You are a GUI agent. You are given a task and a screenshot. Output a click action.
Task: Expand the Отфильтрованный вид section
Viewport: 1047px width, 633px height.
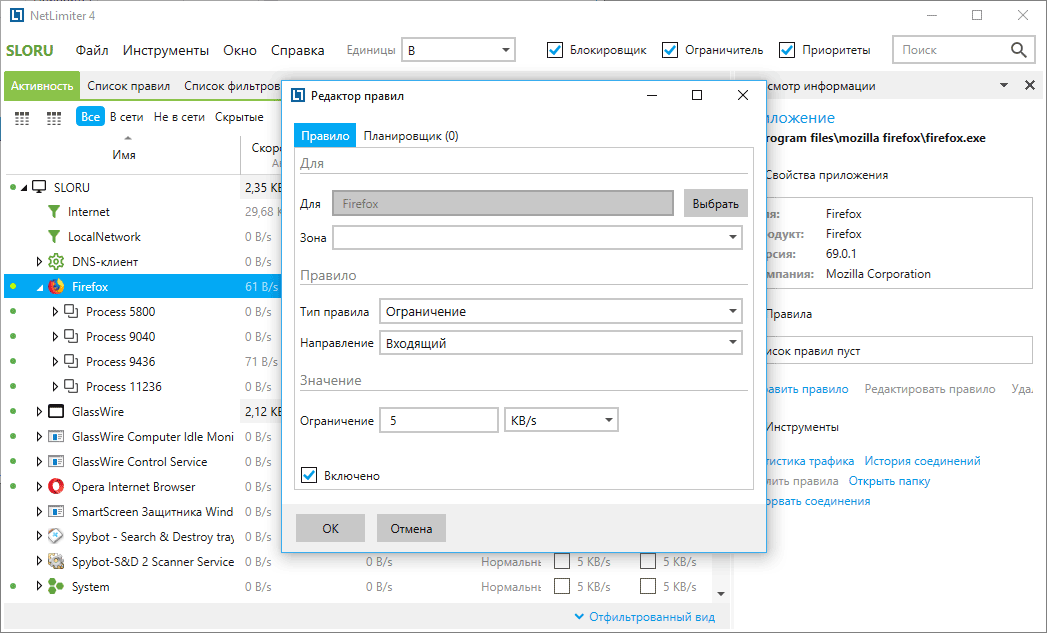pyautogui.click(x=645, y=617)
